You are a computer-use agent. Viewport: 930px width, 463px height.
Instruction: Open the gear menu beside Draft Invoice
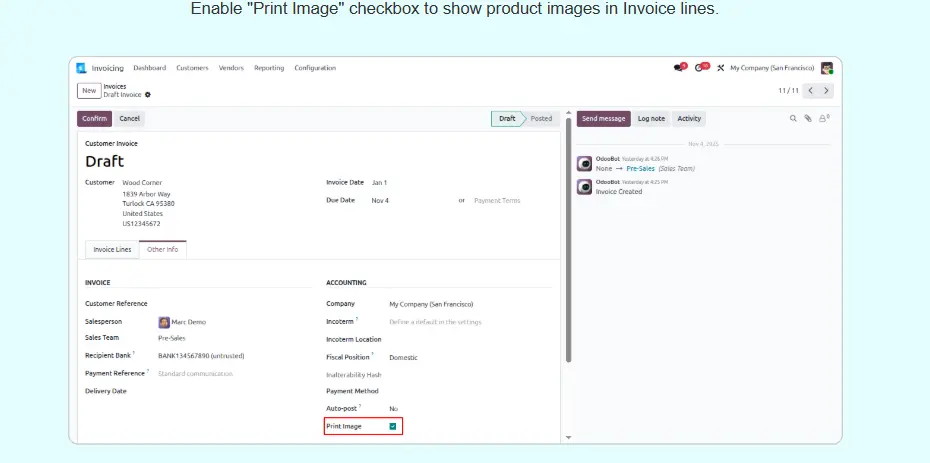148,95
